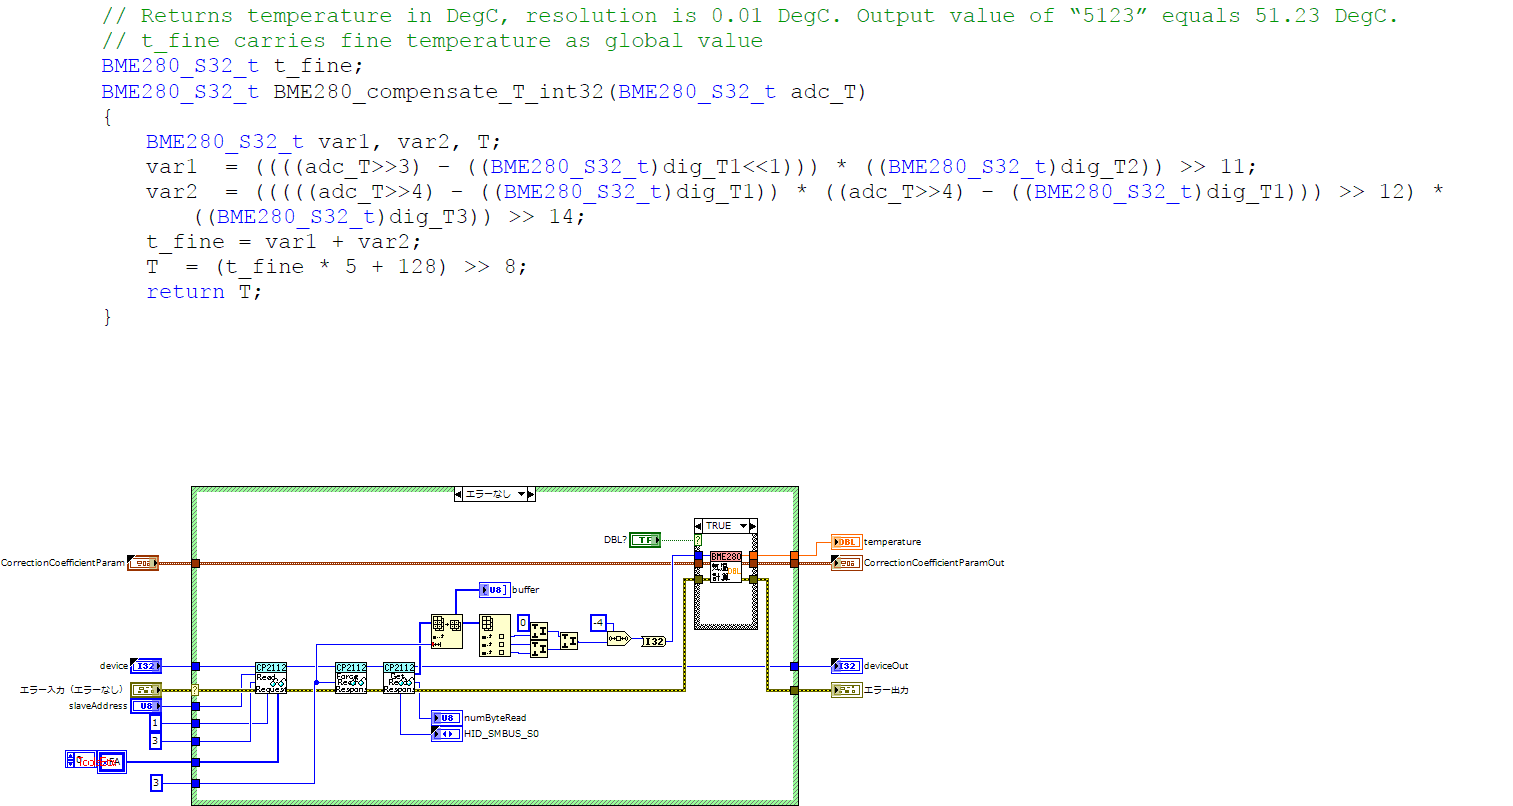Click the CP2112 Get Read Response subVI
Screen dimensions: 1513x806
pos(399,678)
